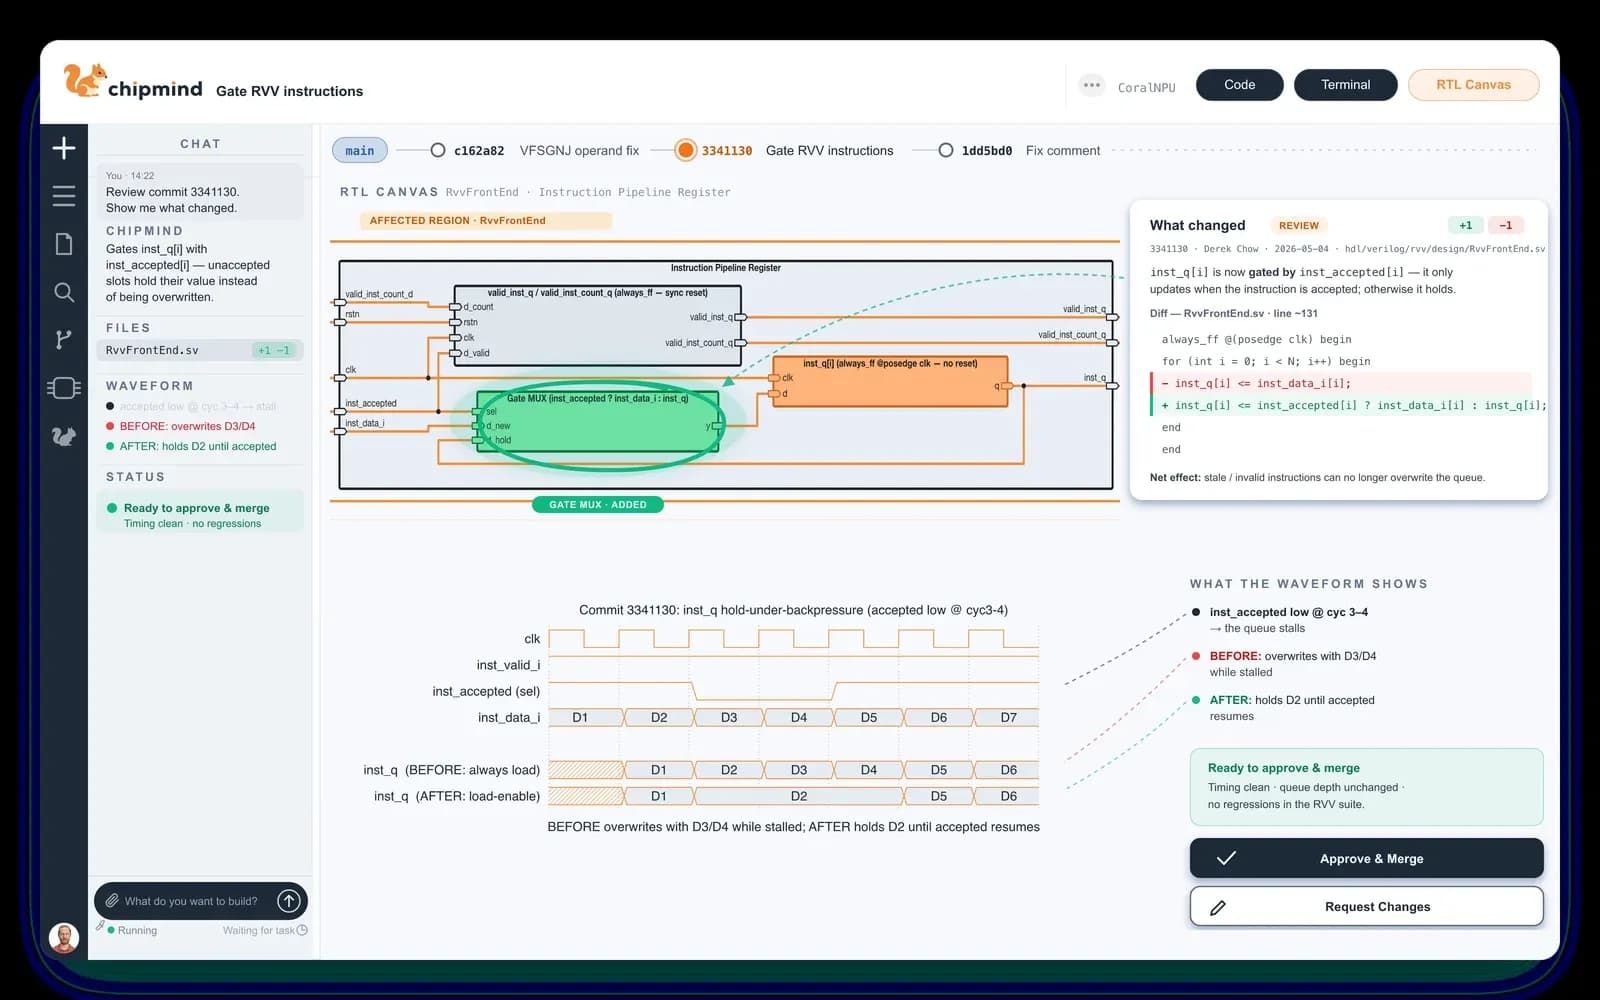Screen dimensions: 1600x1000
Task: Click BEFORE: overwrites D3/D4 waveform entry in sidebar
Action: point(187,426)
